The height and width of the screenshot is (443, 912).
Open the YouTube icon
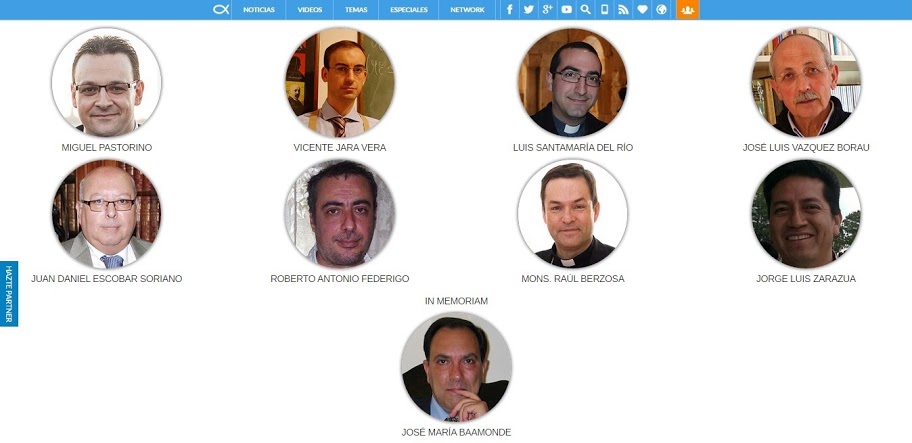567,9
